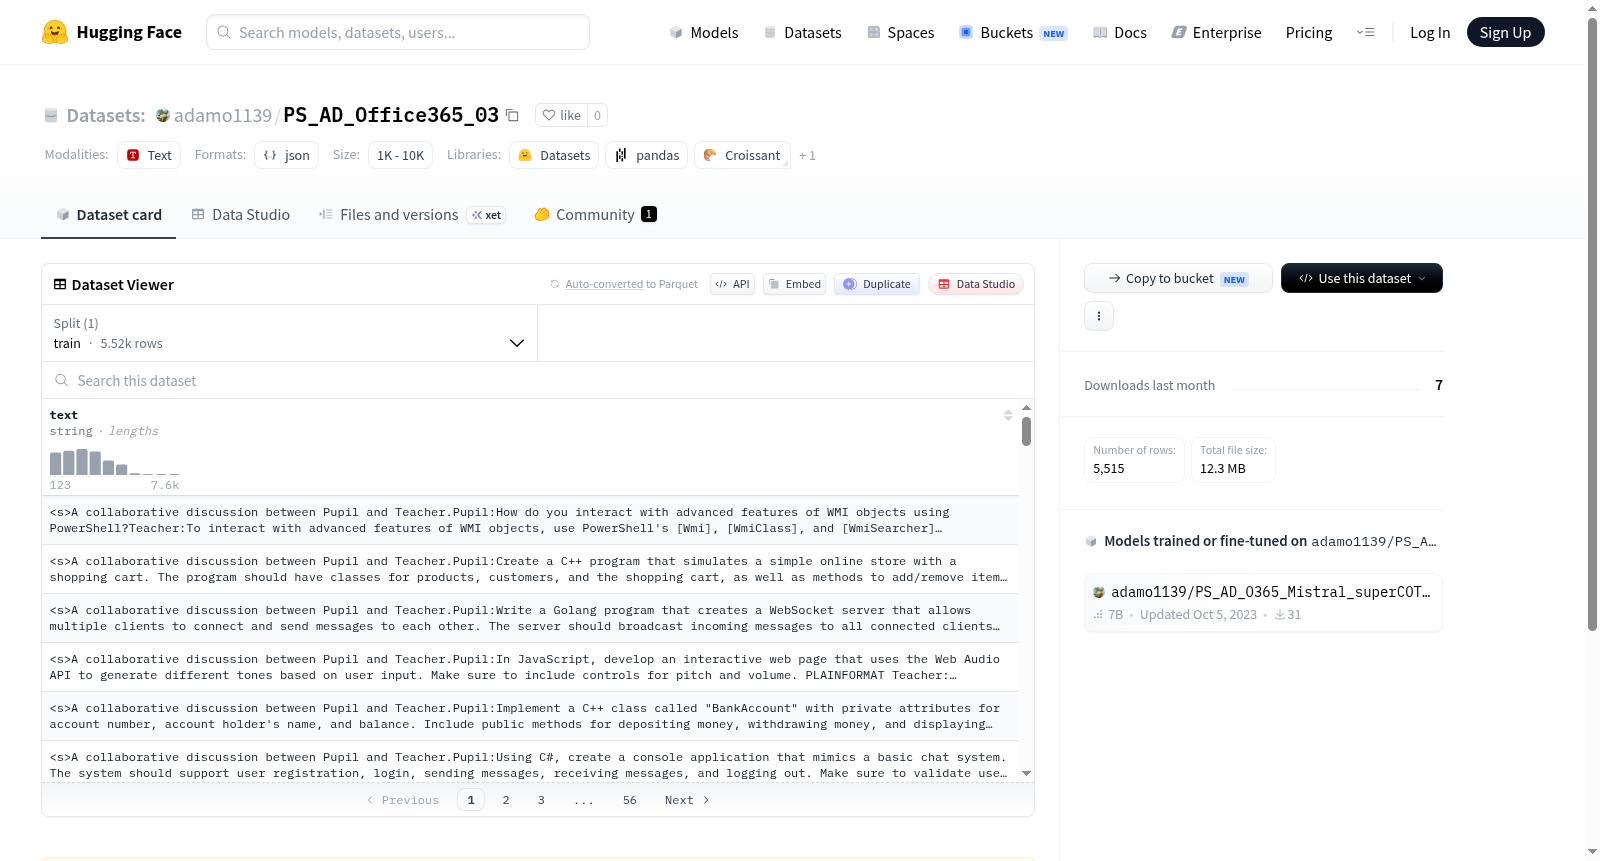Click the Text modality tag
Image resolution: width=1600 pixels, height=861 pixels.
(x=149, y=155)
